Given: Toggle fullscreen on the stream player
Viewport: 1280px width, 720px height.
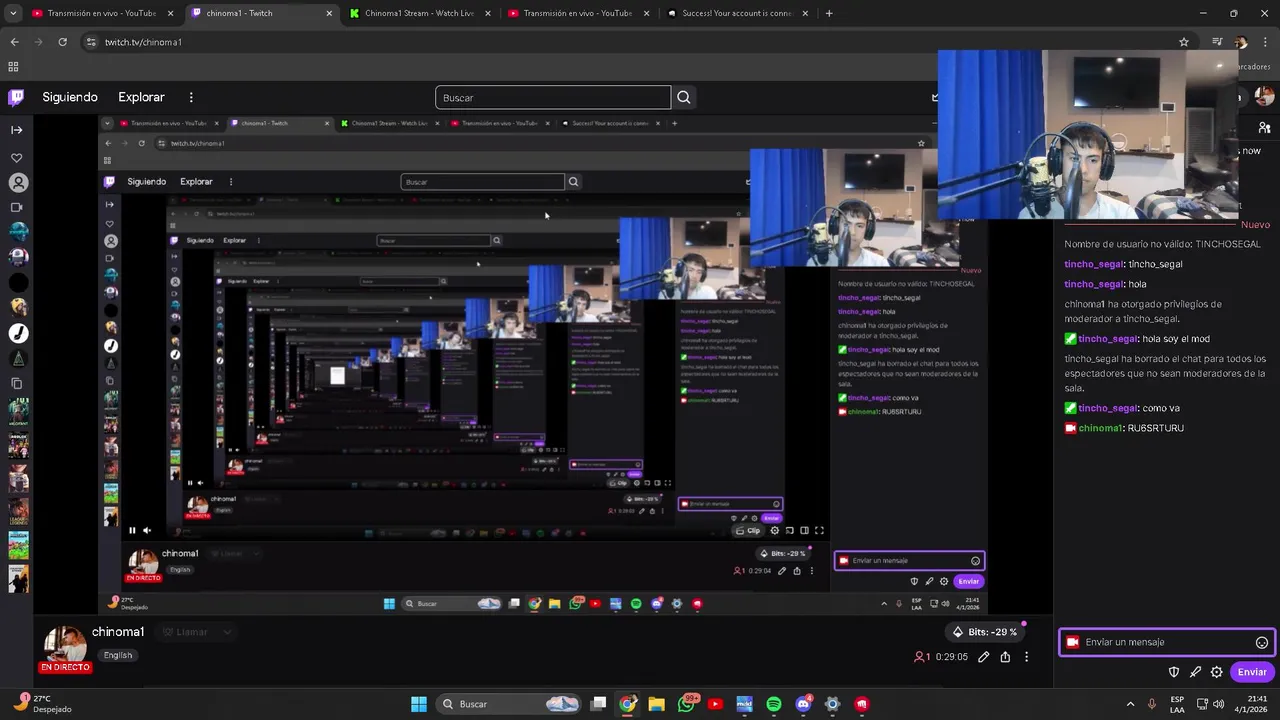Looking at the screenshot, I should (819, 530).
